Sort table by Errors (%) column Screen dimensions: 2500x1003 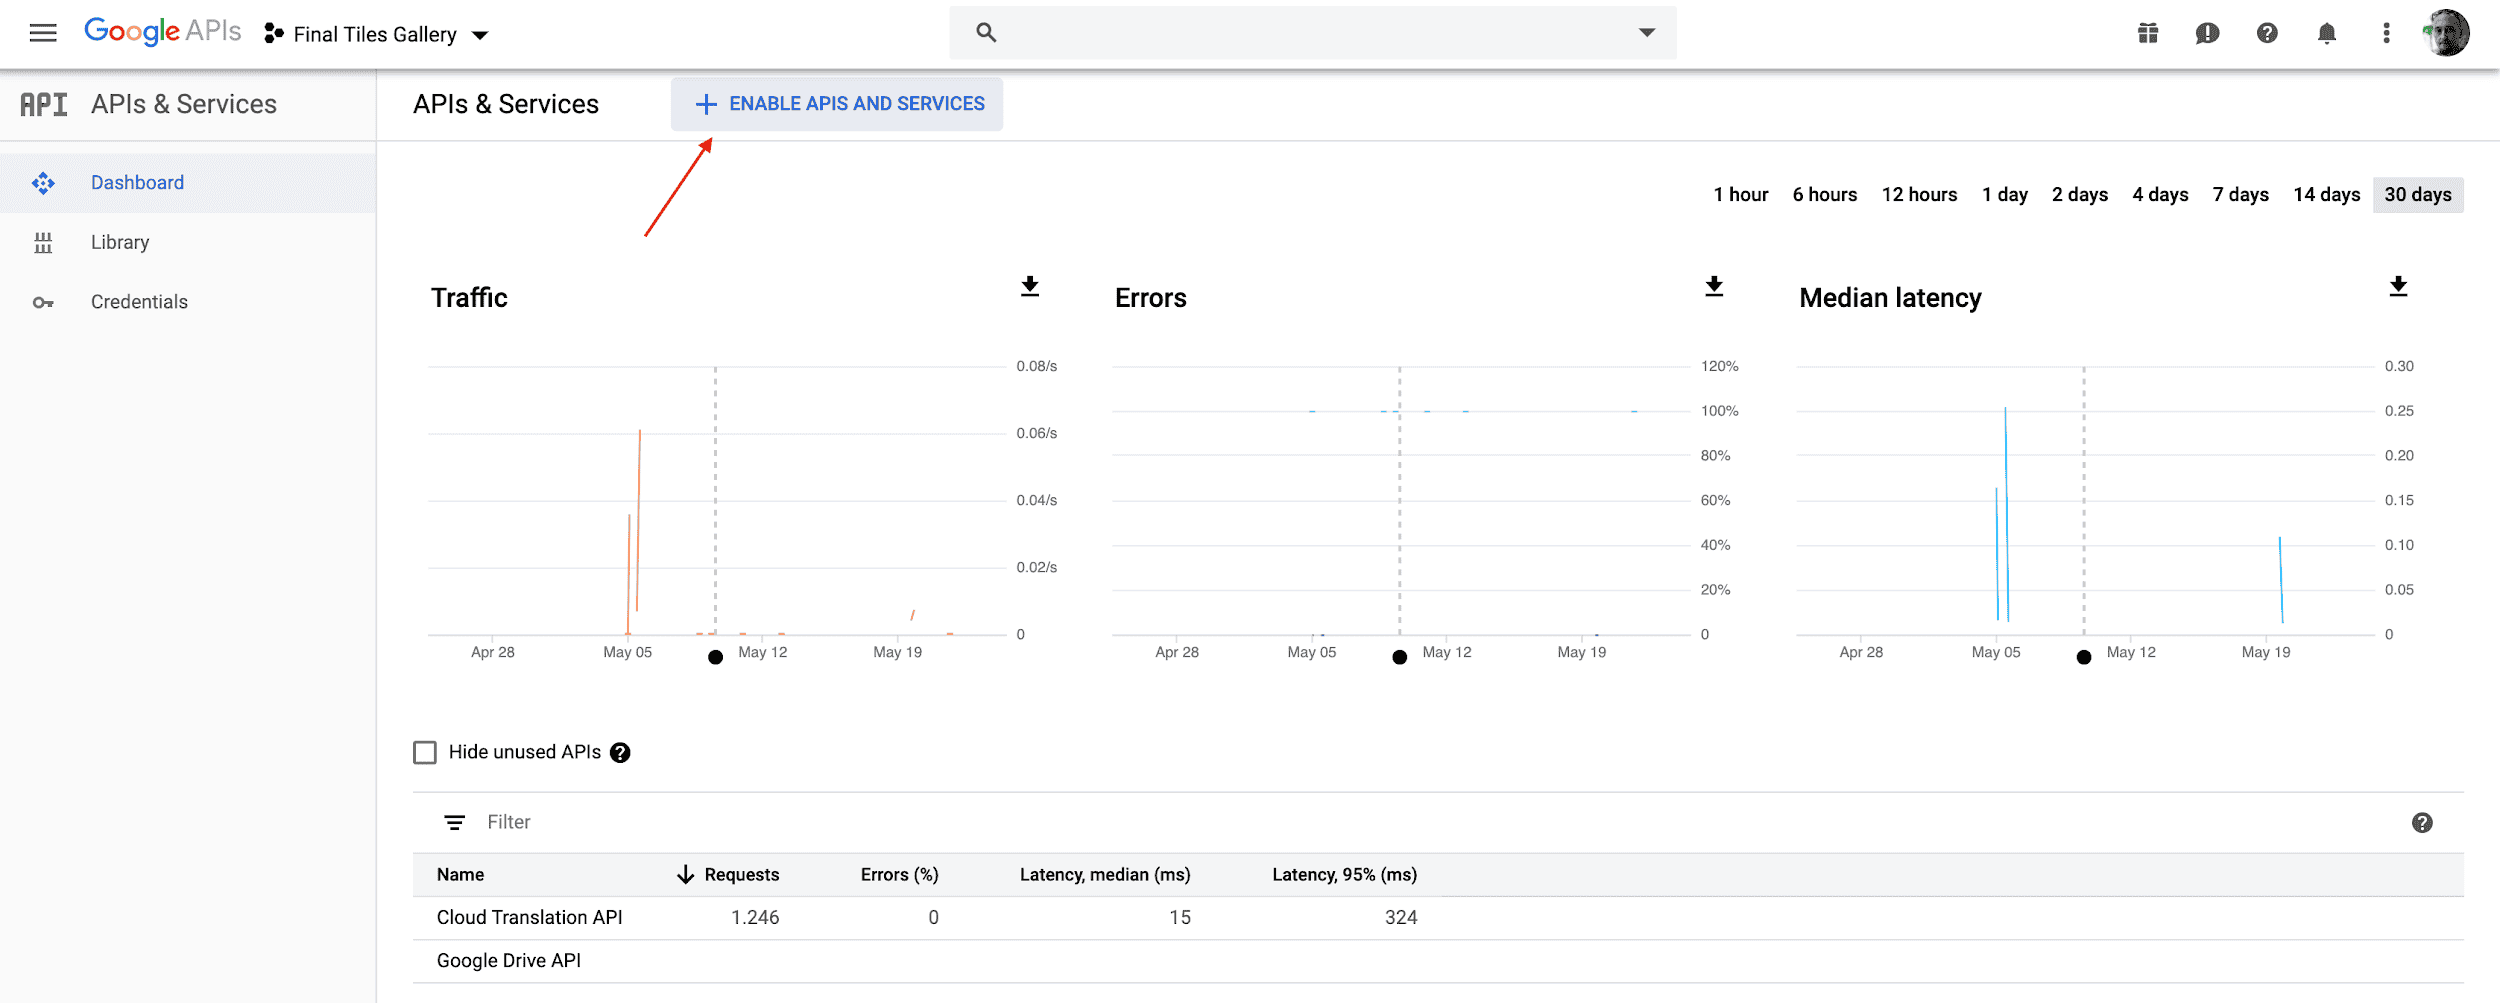point(899,875)
